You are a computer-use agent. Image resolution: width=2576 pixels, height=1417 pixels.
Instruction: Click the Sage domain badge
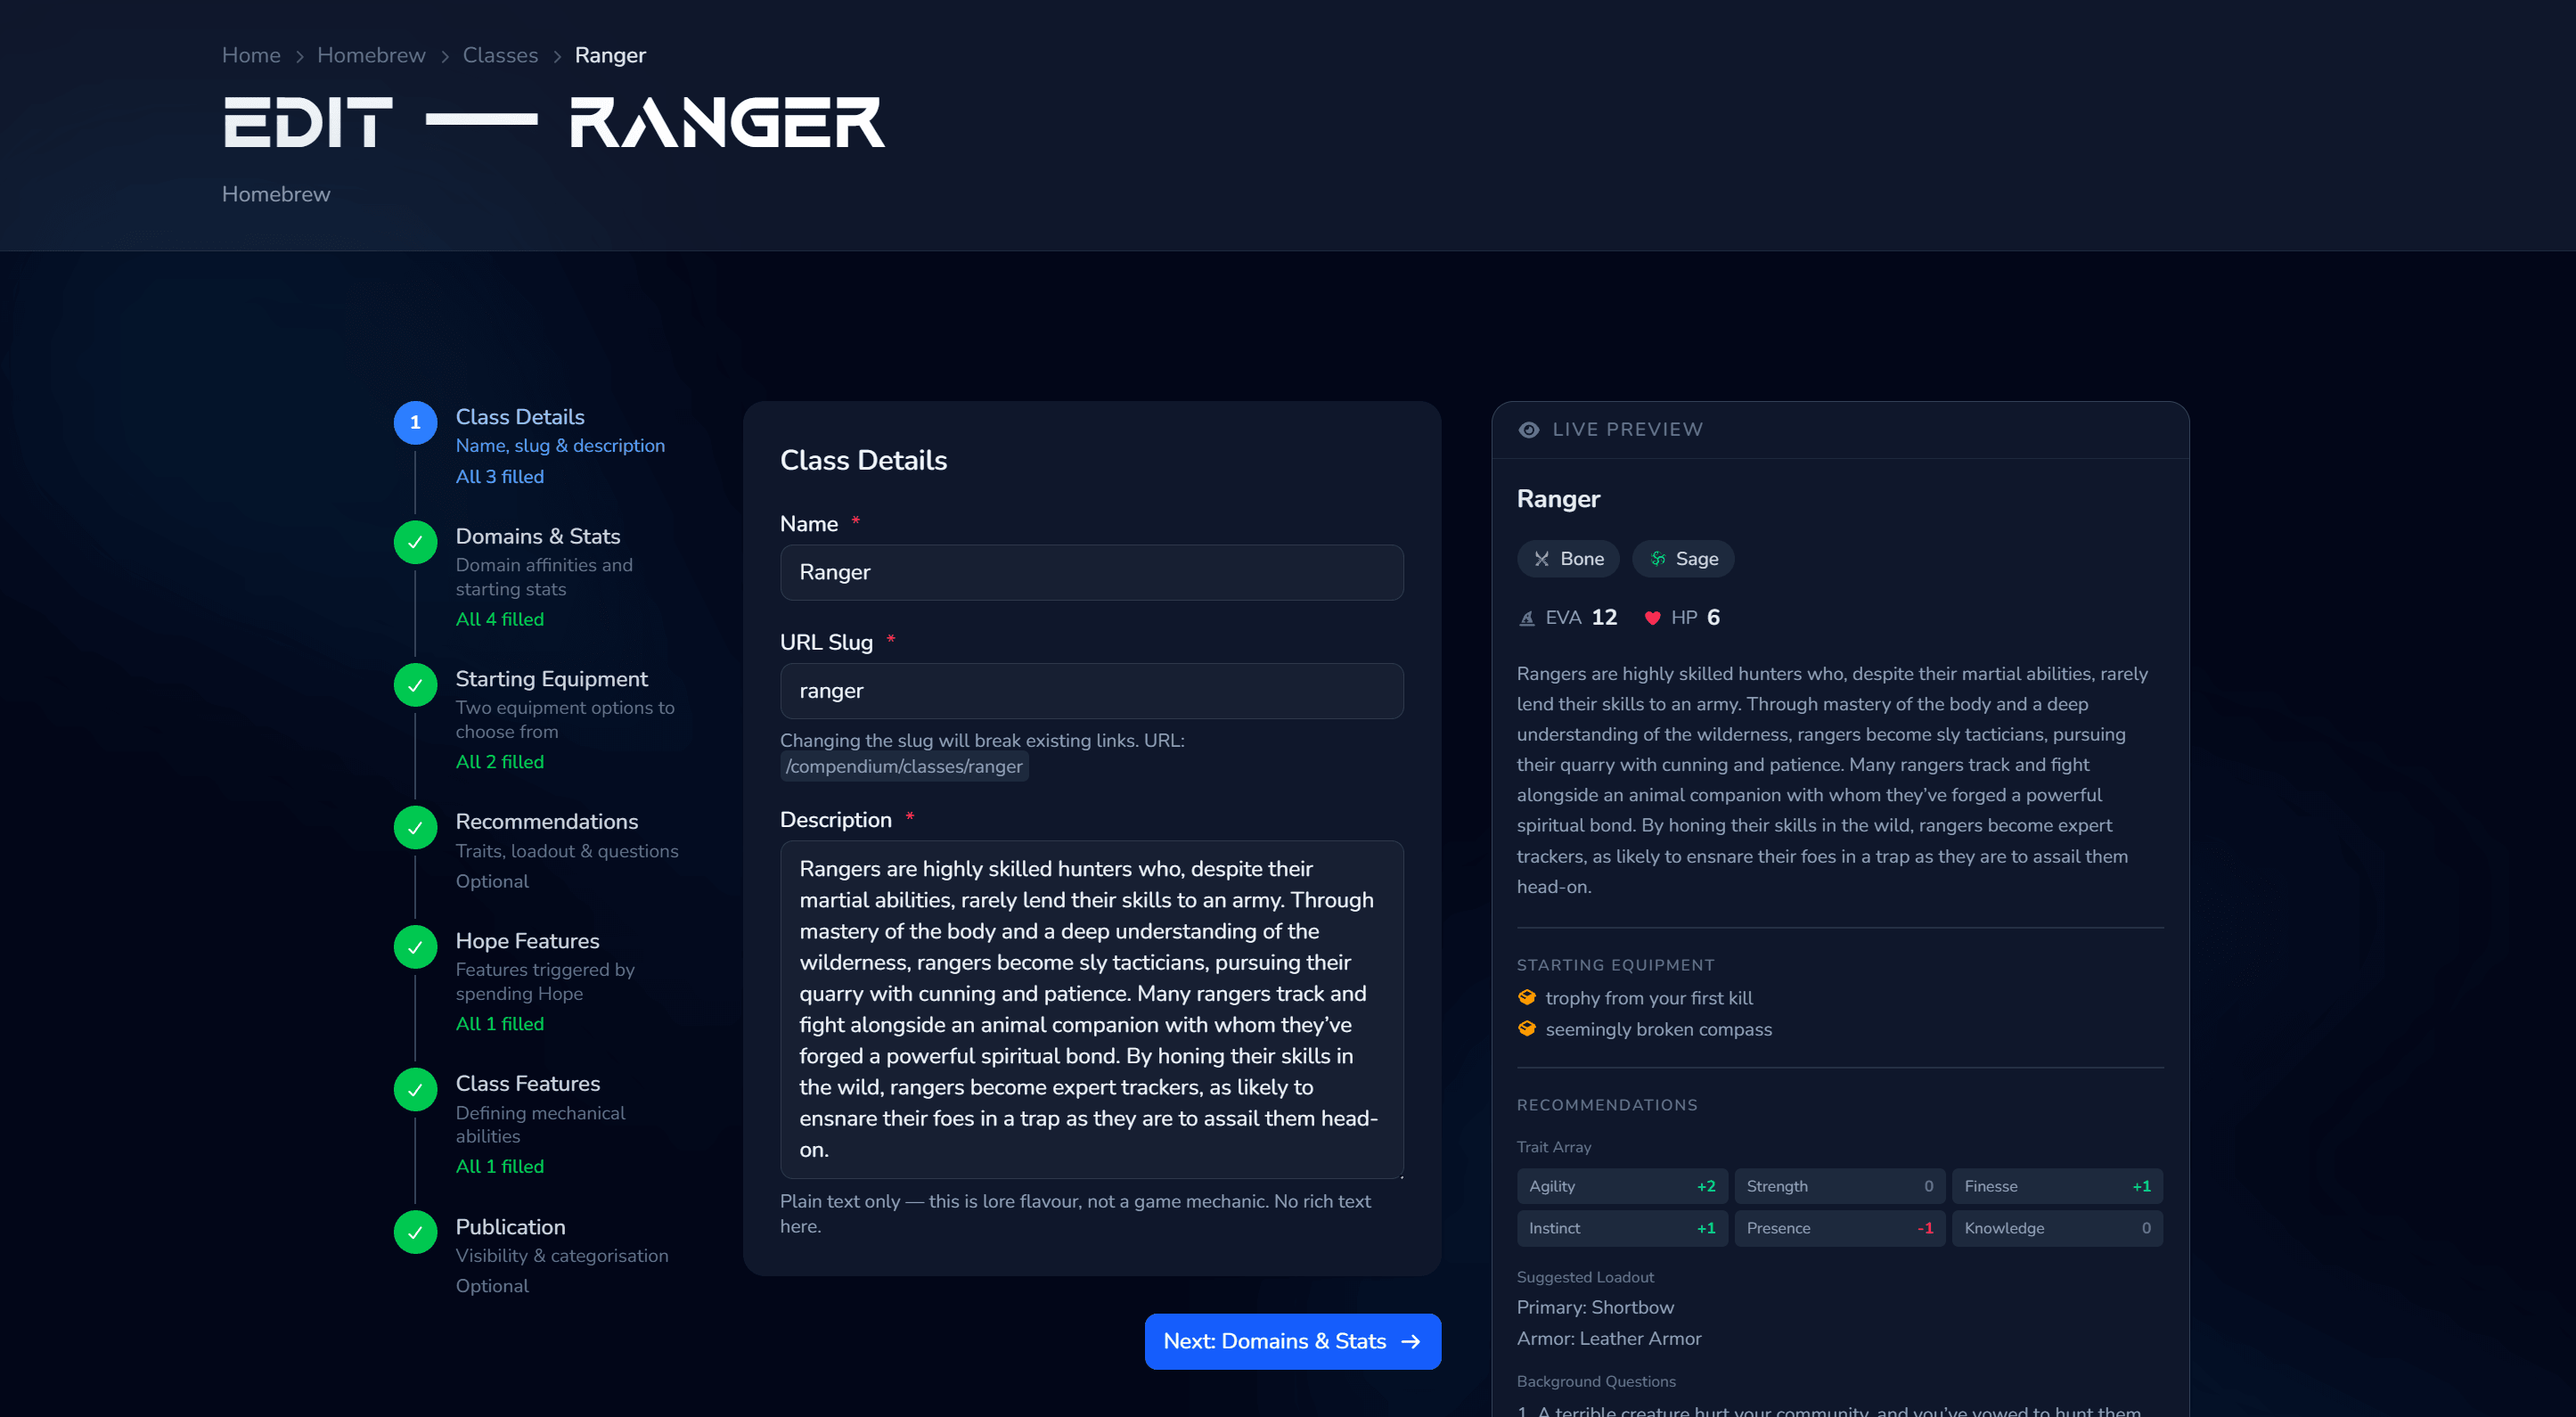click(x=1683, y=559)
